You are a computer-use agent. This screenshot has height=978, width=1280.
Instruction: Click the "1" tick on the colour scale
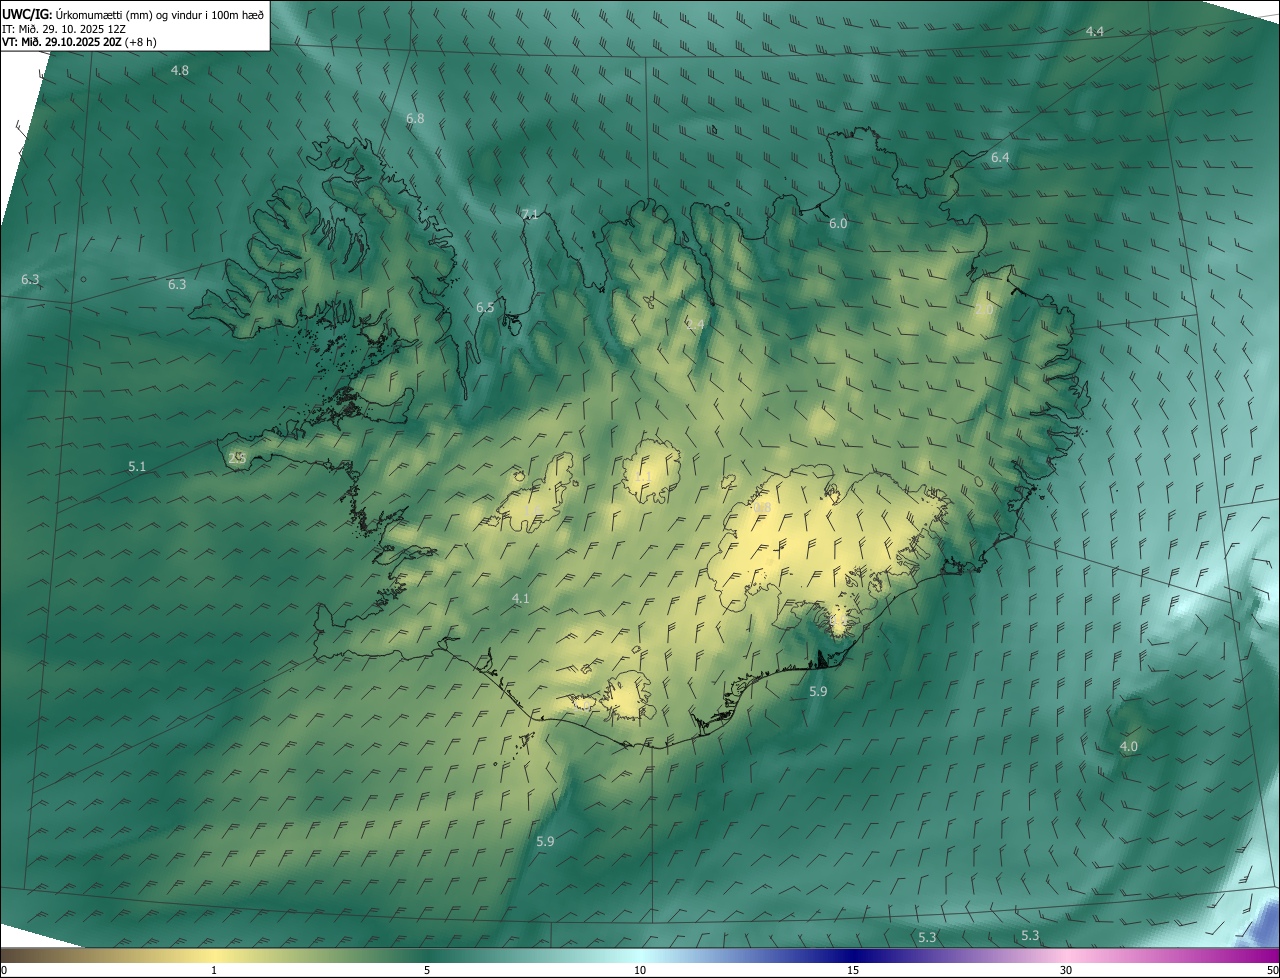(x=214, y=970)
